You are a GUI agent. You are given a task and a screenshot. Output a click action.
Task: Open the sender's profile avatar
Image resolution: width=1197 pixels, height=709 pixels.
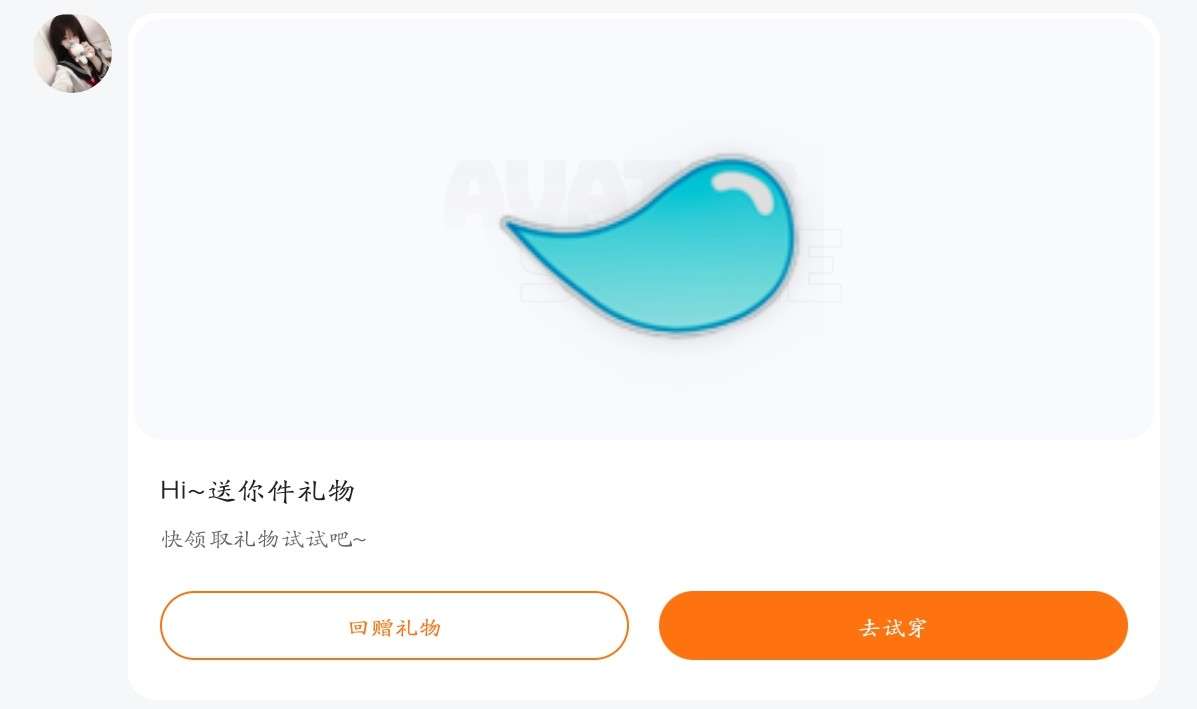point(73,53)
